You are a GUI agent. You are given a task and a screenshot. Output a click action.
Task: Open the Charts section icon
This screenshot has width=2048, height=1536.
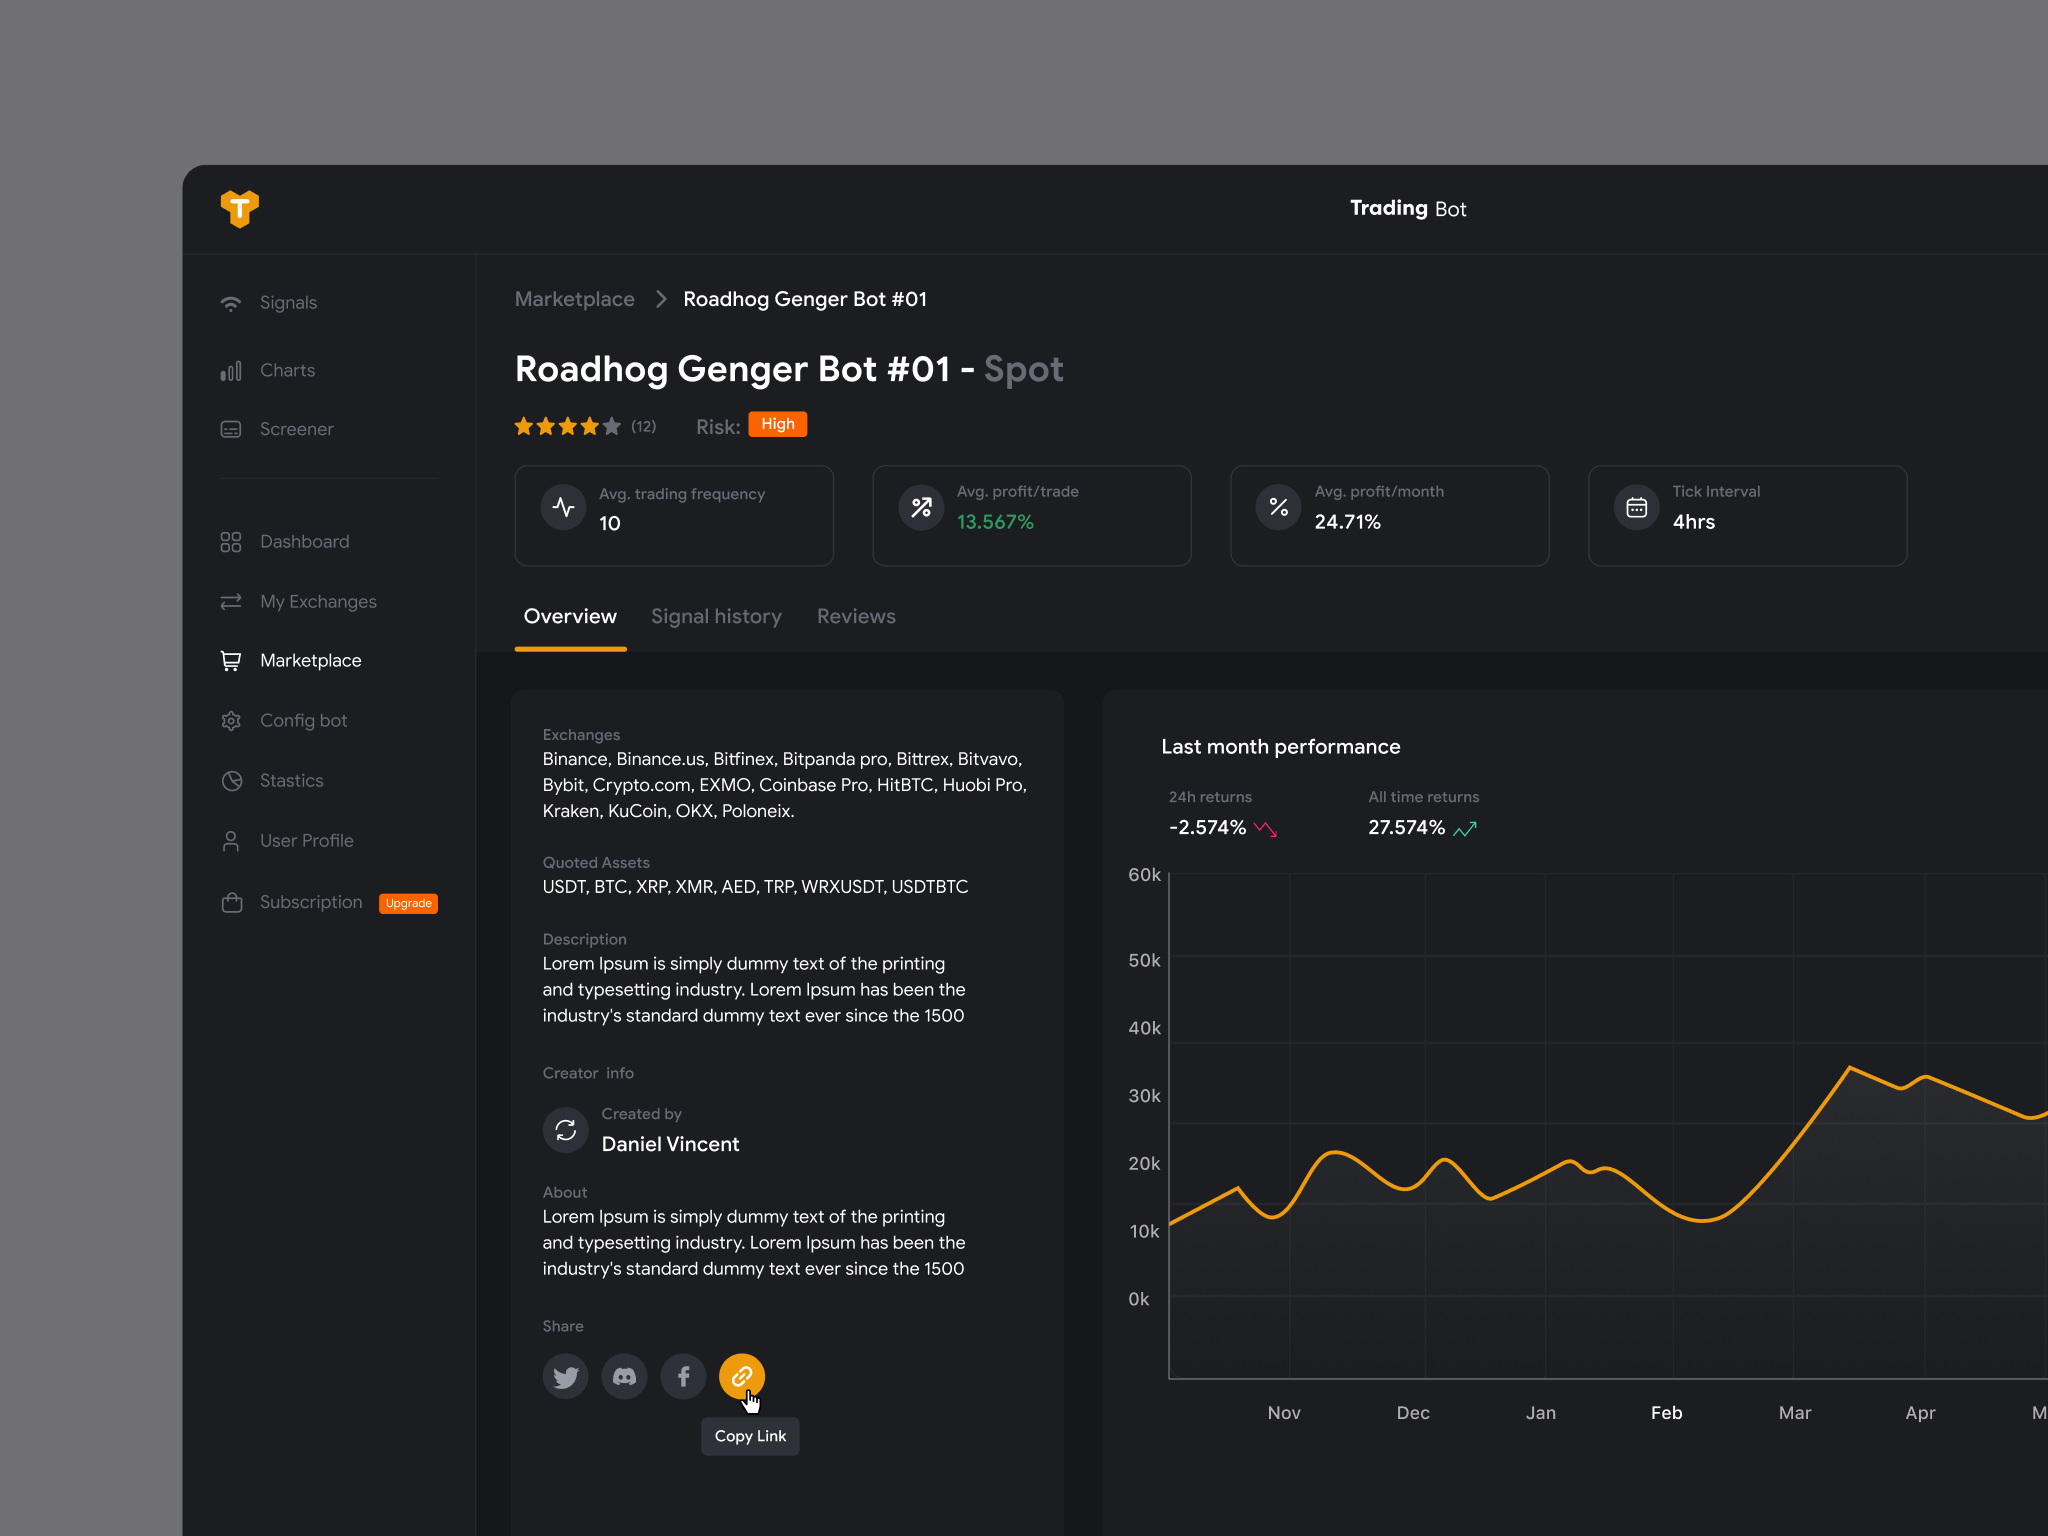click(x=231, y=371)
